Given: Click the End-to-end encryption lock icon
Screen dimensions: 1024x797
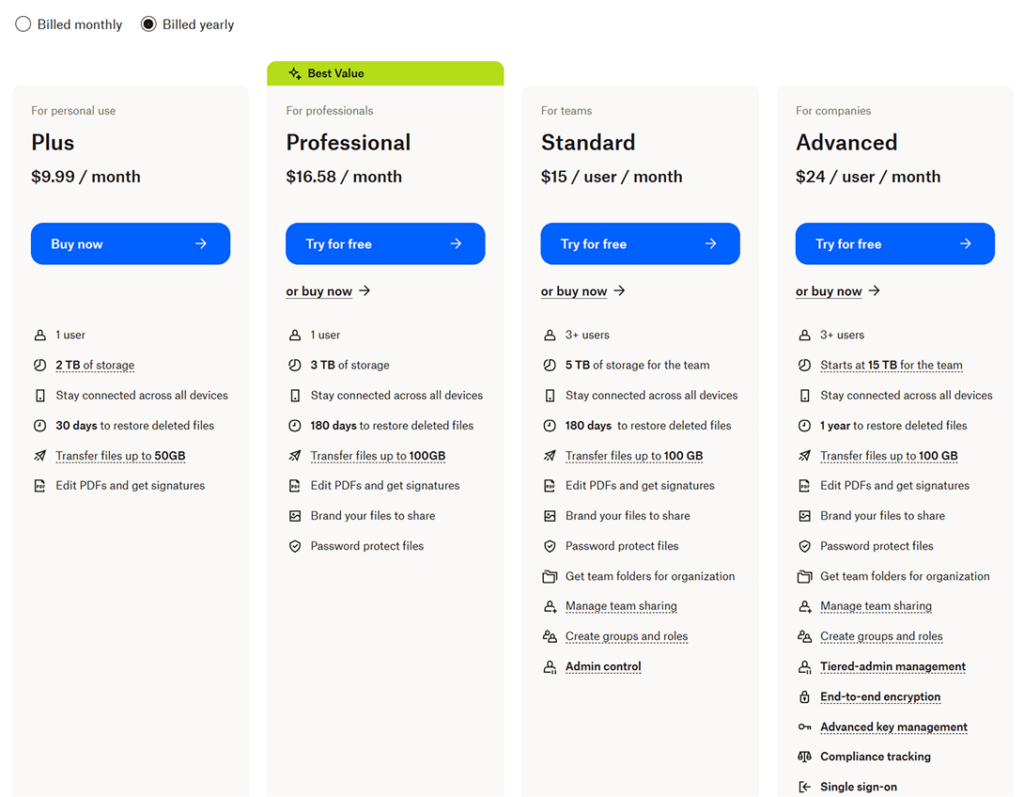Looking at the screenshot, I should [x=805, y=697].
